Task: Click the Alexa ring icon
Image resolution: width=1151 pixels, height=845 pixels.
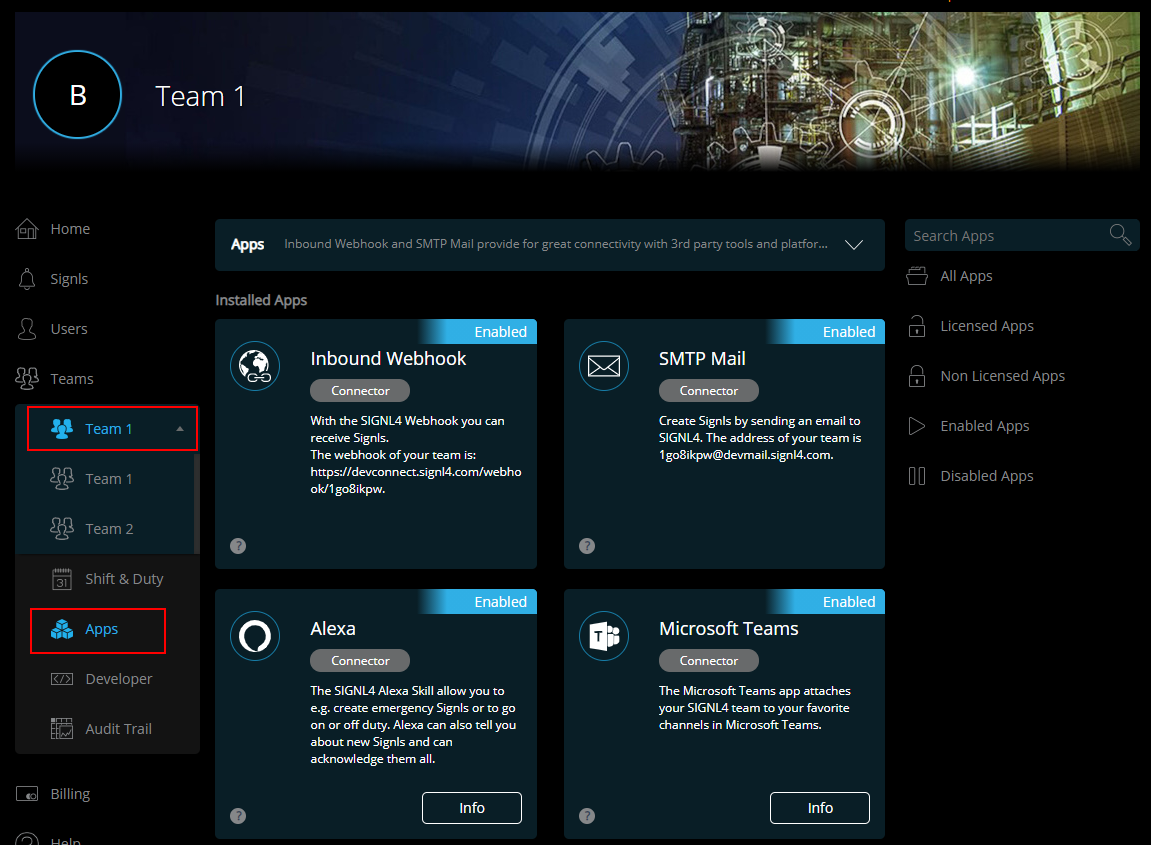Action: click(255, 636)
